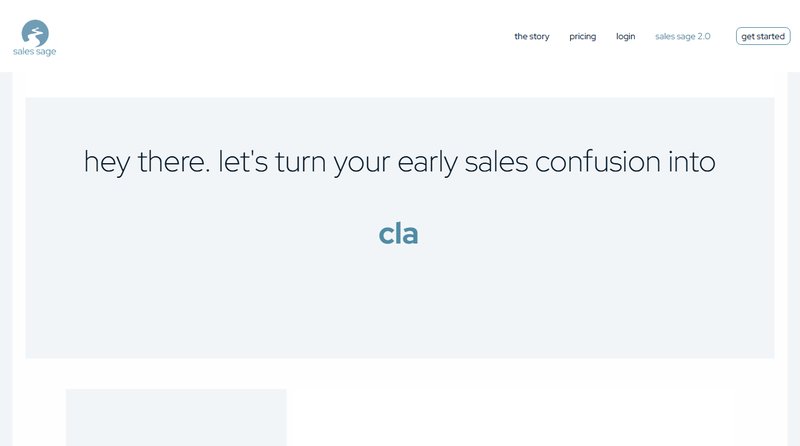Image resolution: width=800 pixels, height=446 pixels.
Task: Click the gray card below the hero
Action: (176, 417)
